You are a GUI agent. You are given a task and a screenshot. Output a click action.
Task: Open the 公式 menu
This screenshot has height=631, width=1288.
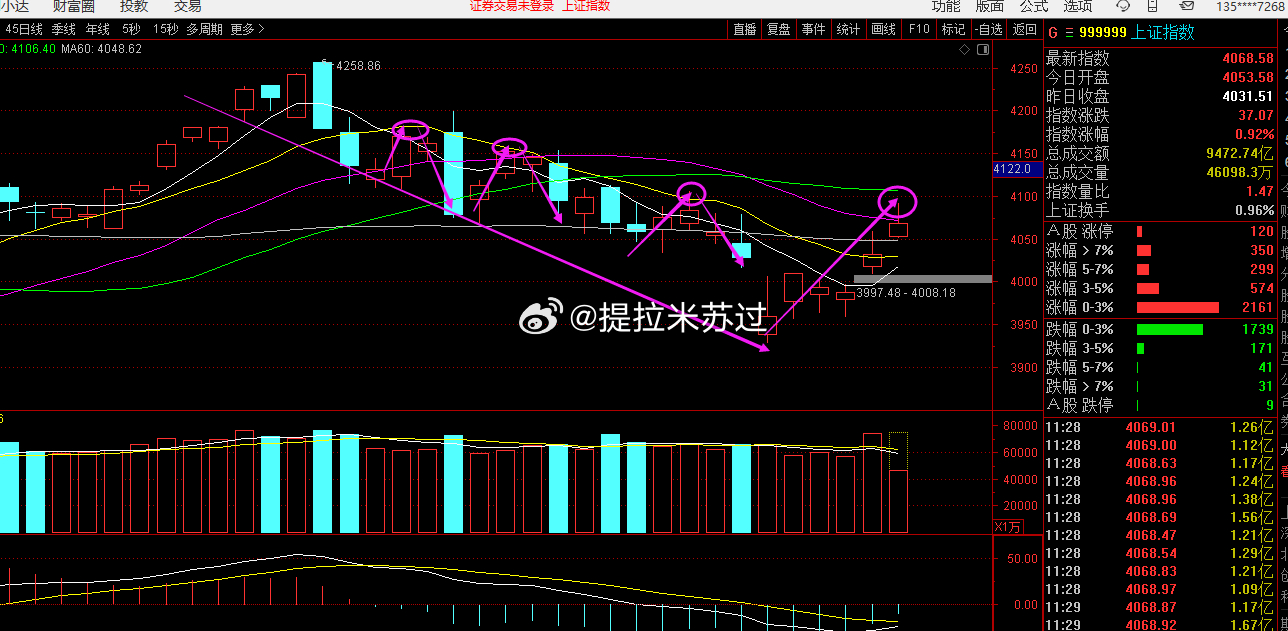coord(1034,5)
